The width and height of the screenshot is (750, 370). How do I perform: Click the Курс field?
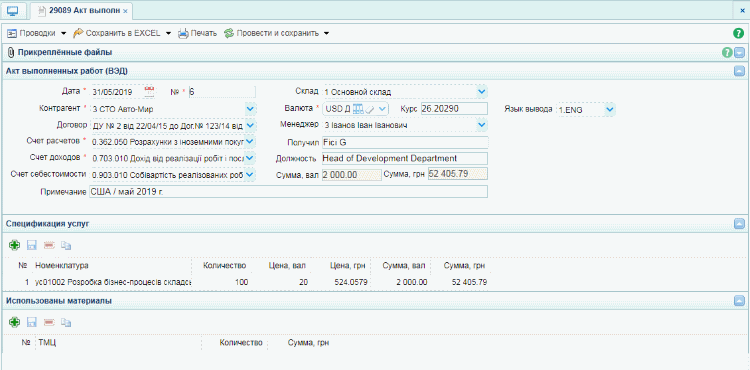point(454,109)
